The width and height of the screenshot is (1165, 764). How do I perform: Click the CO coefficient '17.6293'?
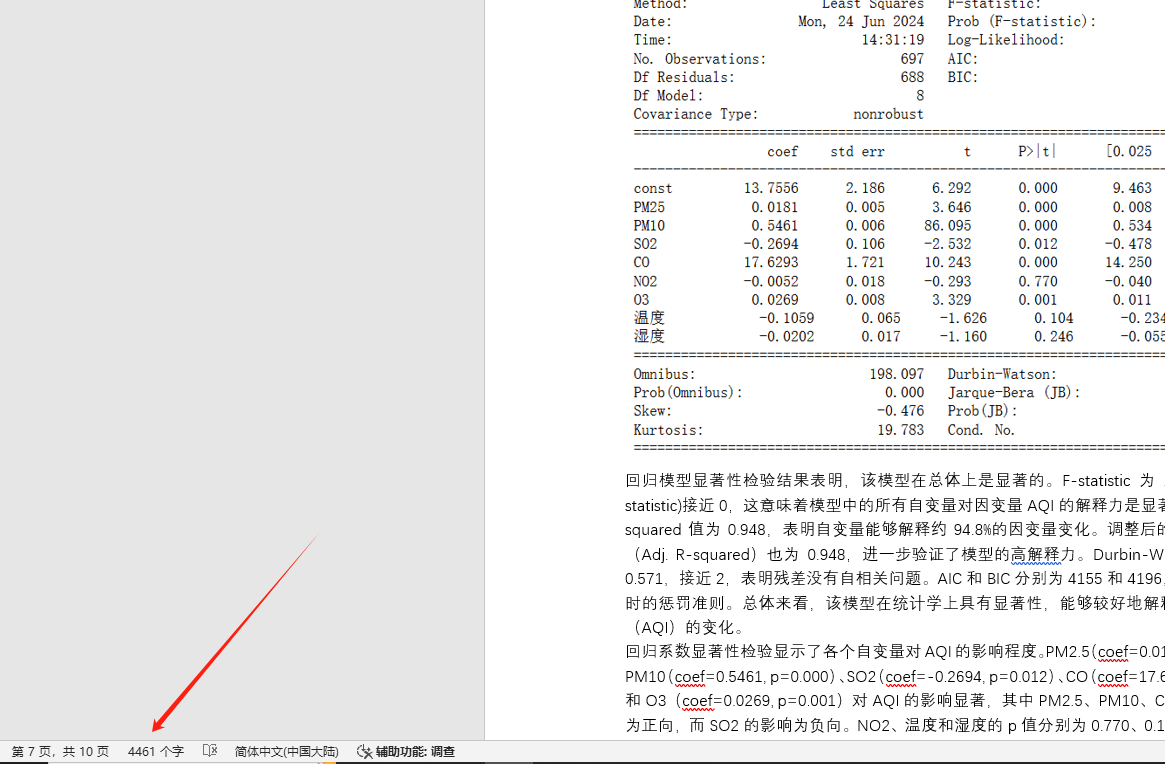click(x=771, y=262)
